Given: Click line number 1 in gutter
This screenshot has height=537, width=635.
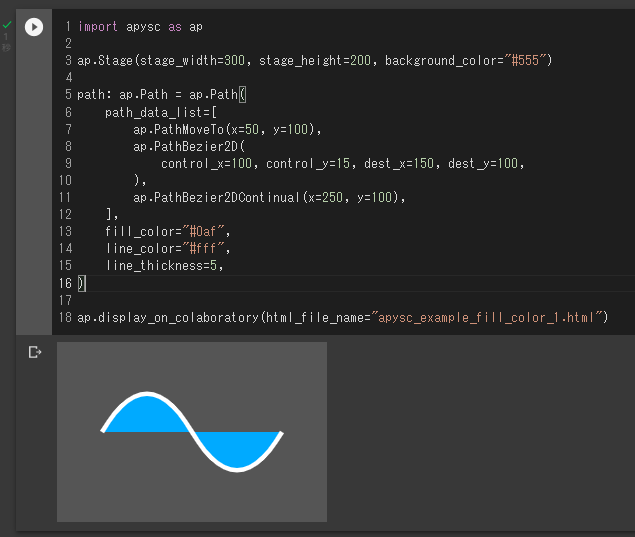Looking at the screenshot, I should click(x=68, y=27).
